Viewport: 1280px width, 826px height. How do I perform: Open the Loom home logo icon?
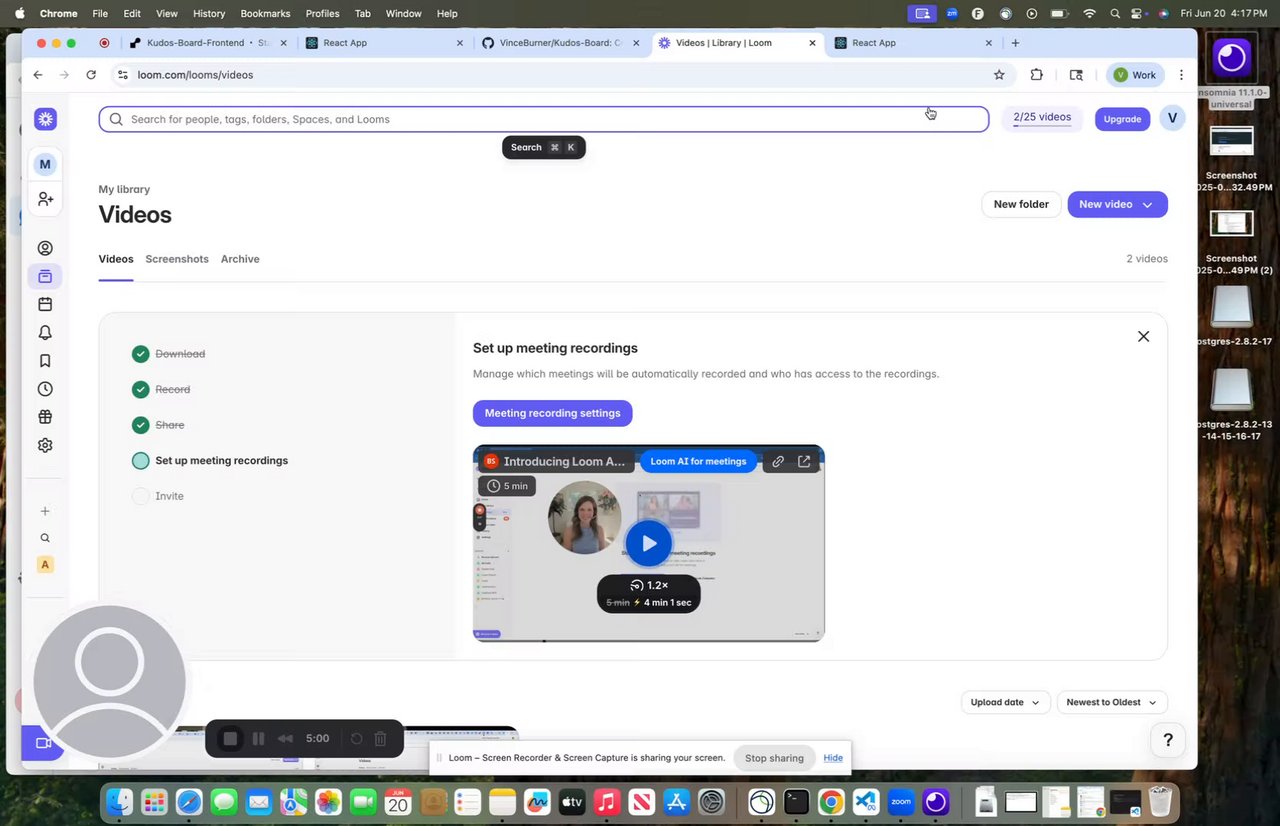[45, 119]
